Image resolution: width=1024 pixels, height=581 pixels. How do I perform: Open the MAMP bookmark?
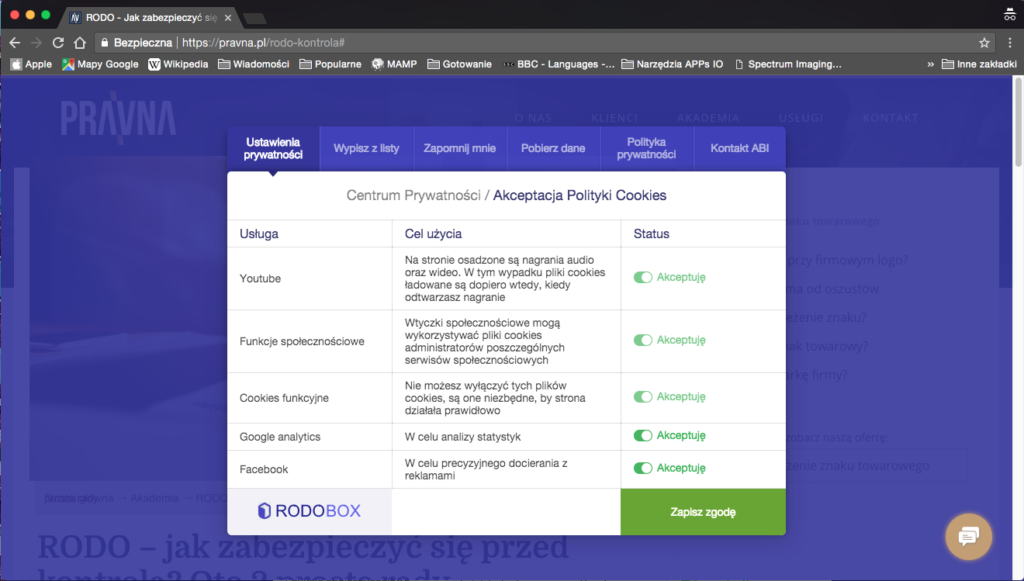pos(394,64)
